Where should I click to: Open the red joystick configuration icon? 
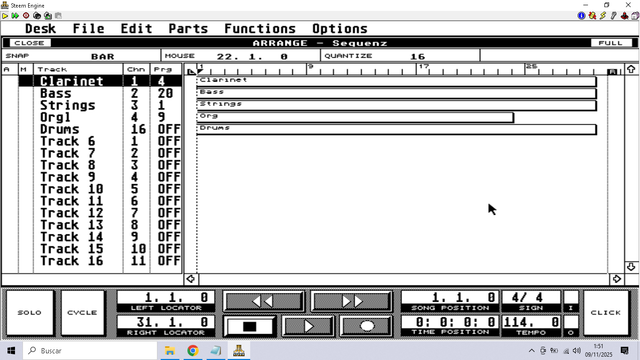[x=624, y=16]
